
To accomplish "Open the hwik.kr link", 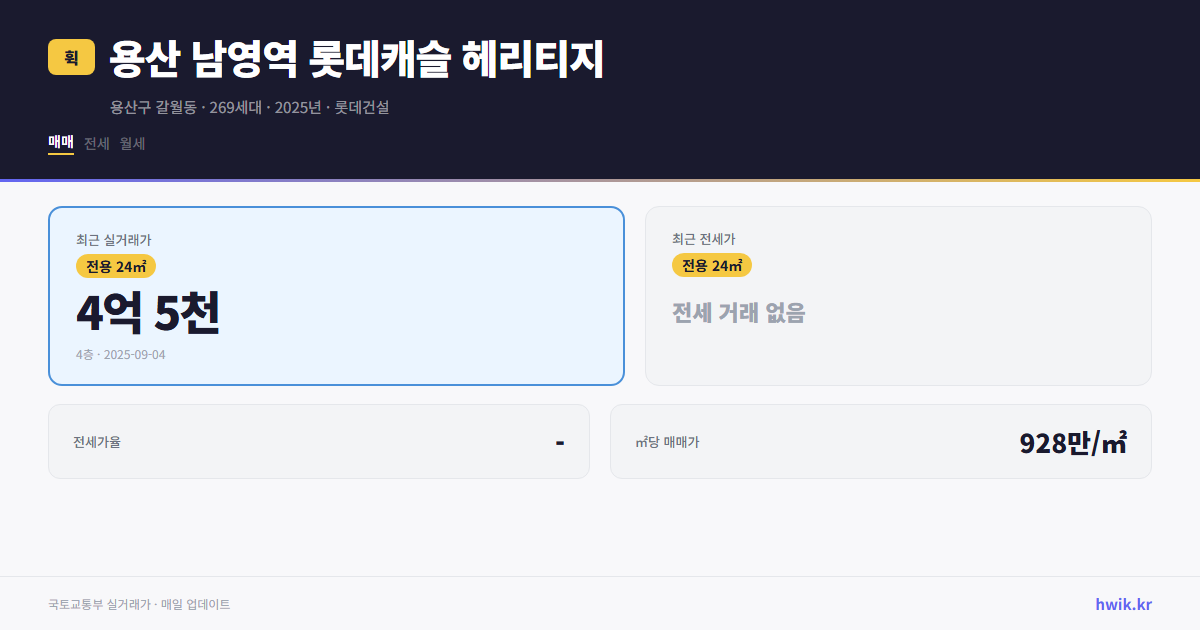I will pyautogui.click(x=1124, y=603).
